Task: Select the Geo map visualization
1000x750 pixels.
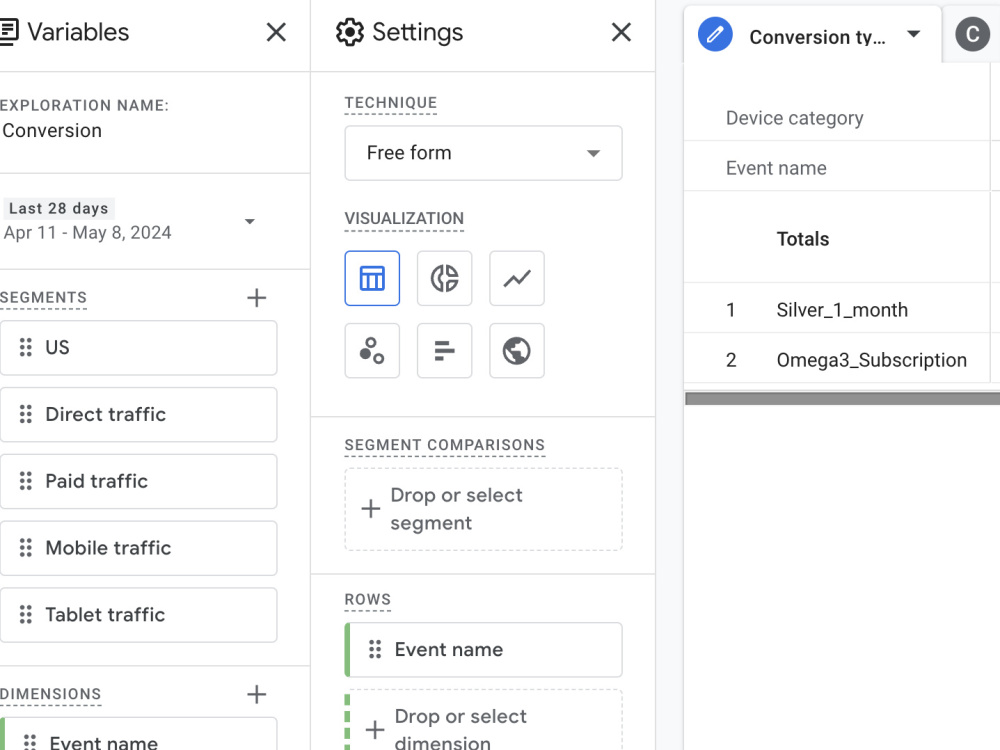Action: tap(517, 350)
